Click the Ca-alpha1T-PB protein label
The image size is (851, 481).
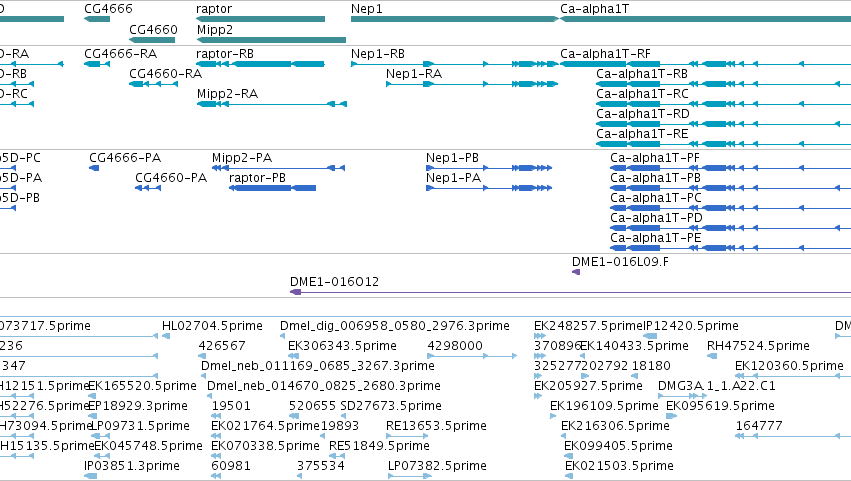tap(655, 178)
